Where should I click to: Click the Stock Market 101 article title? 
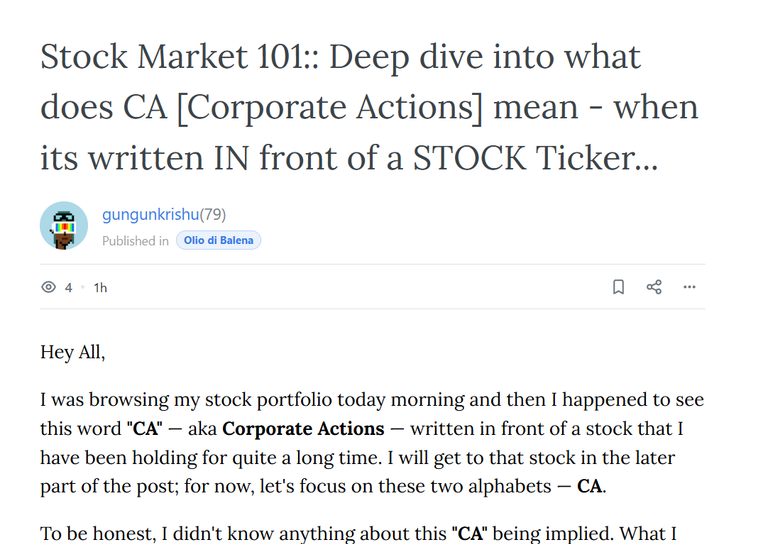(x=369, y=107)
